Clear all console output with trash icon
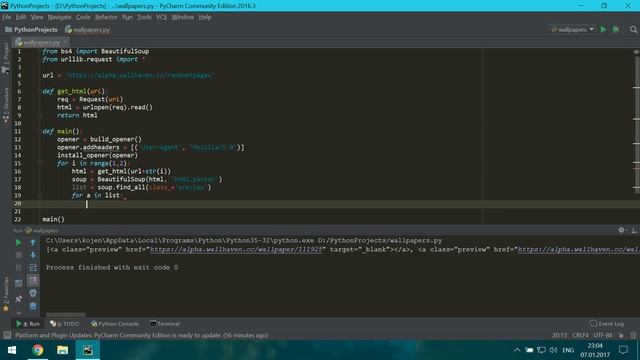The height and width of the screenshot is (360, 640). coord(33,306)
